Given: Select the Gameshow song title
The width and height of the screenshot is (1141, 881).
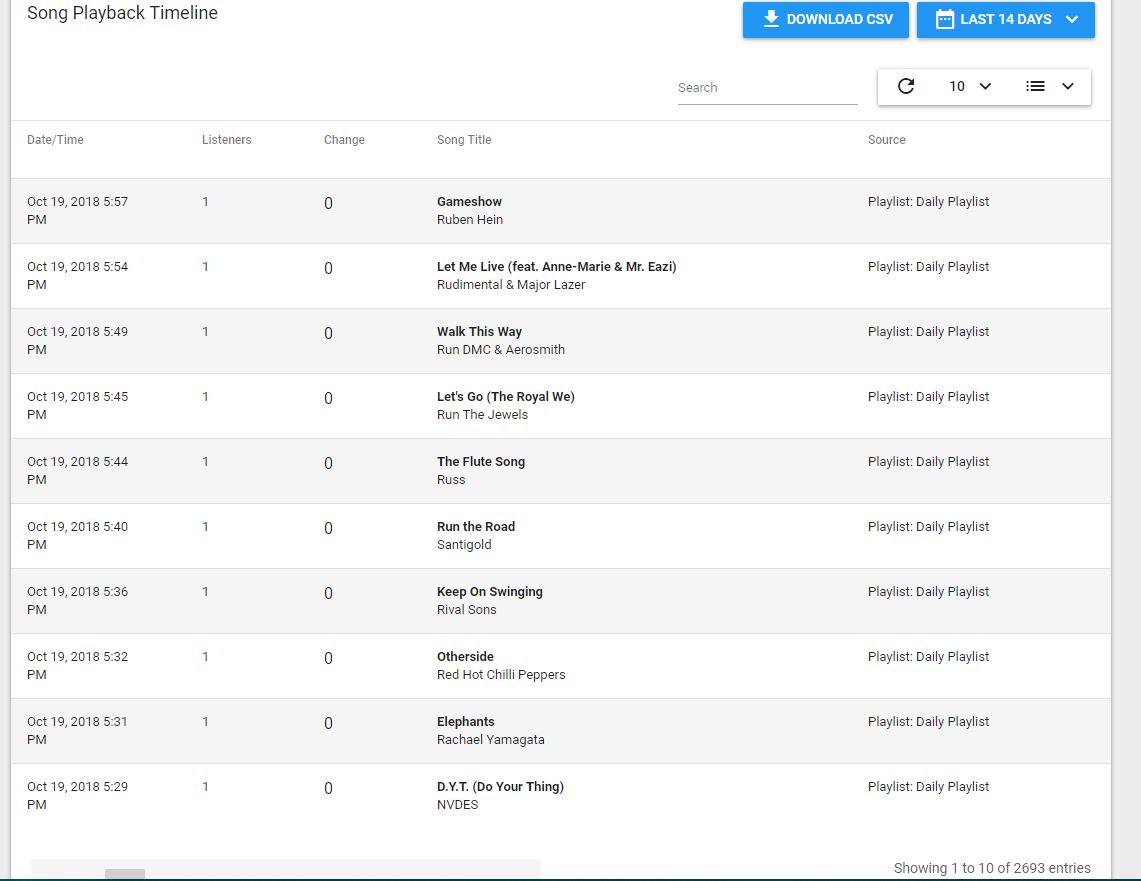Looking at the screenshot, I should [x=469, y=202].
